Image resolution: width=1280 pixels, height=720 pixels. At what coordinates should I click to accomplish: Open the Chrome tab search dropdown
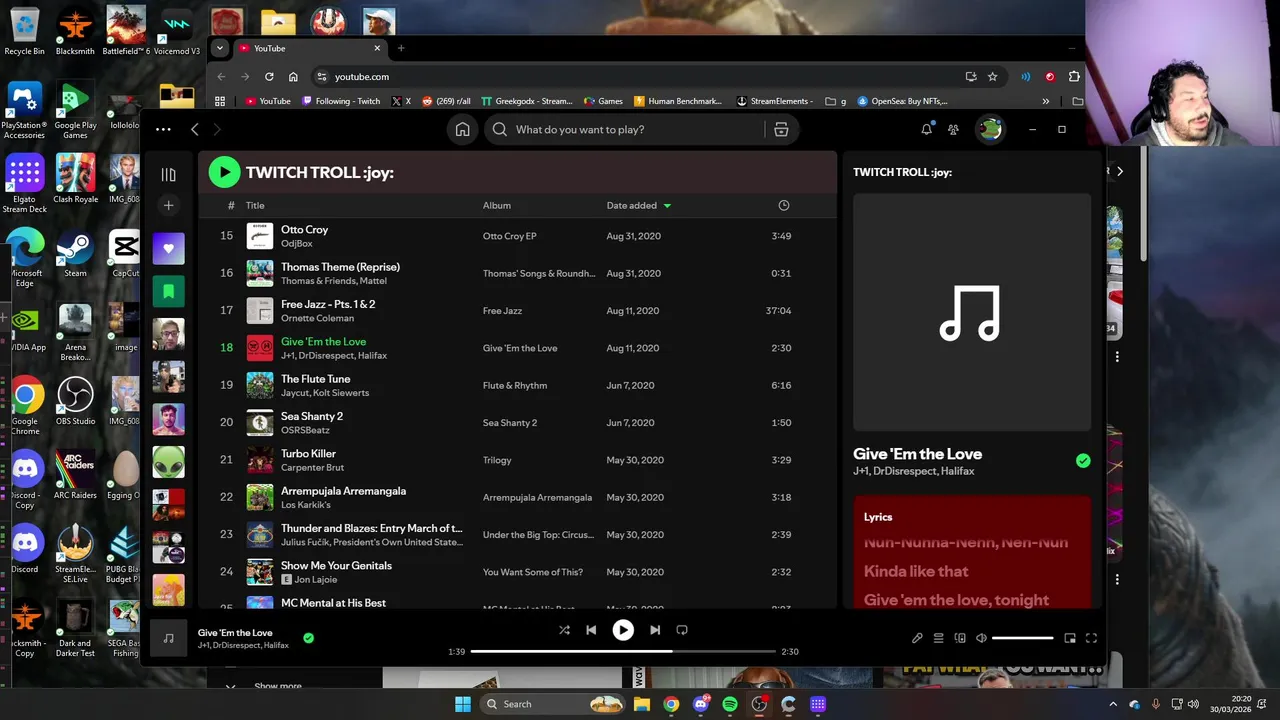pos(220,48)
